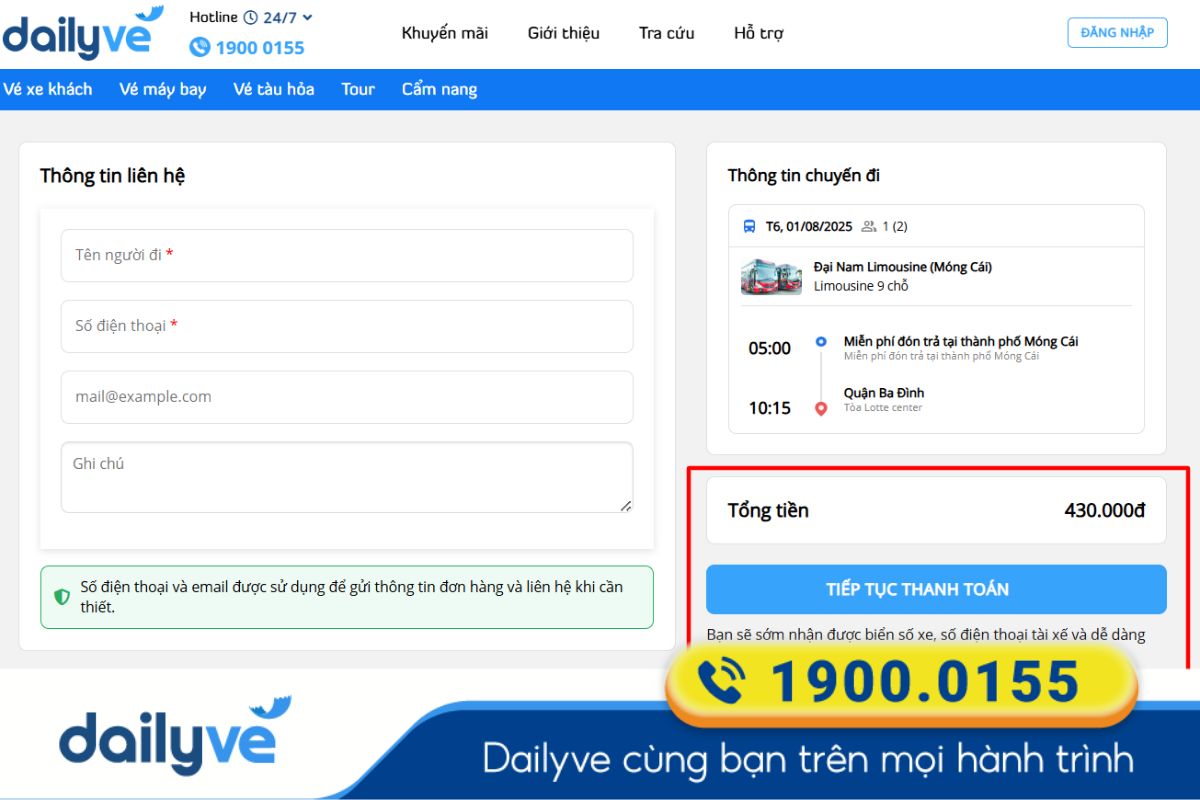The image size is (1200, 800).
Task: Switch to the Vé máy bay tab
Action: coord(161,89)
